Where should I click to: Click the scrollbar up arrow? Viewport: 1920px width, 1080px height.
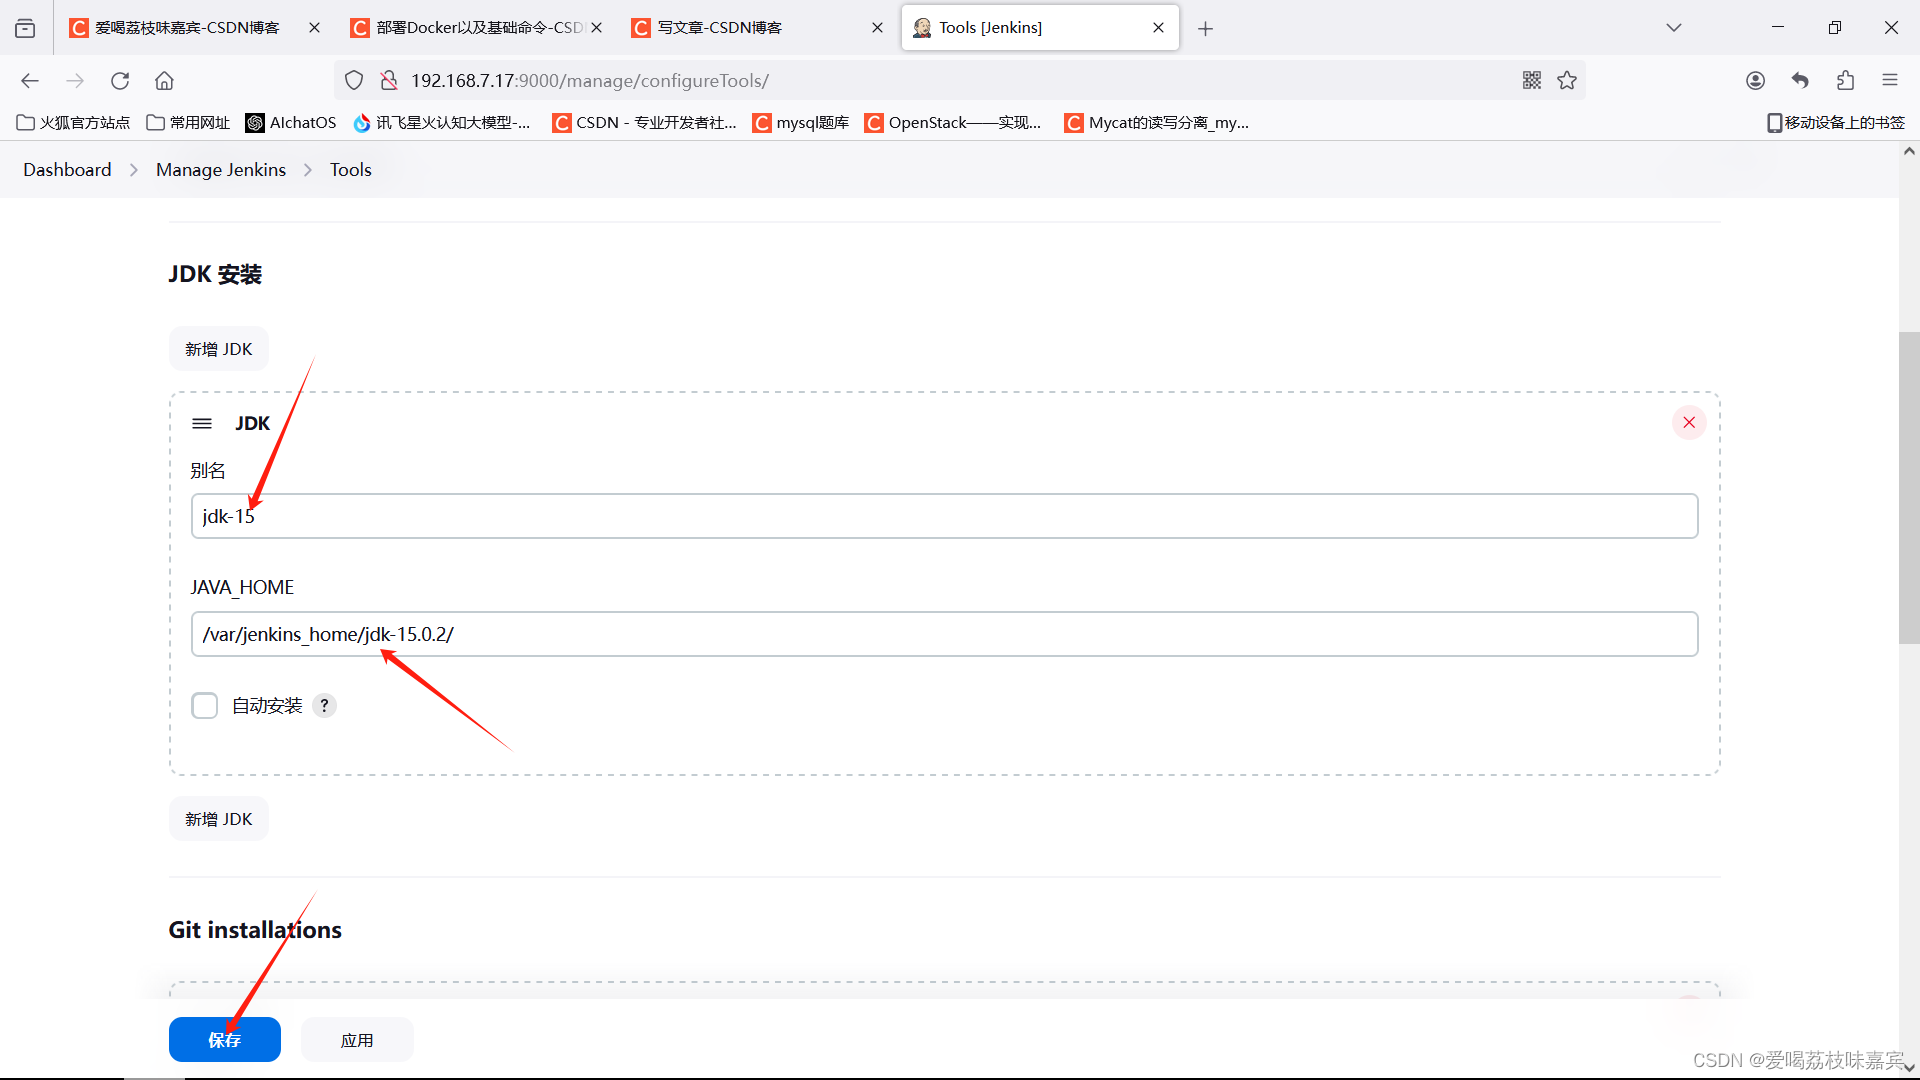click(1909, 152)
